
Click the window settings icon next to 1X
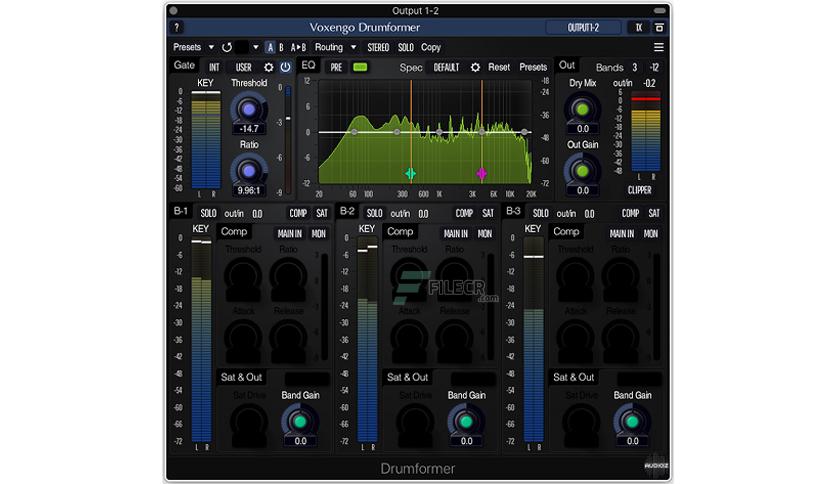659,27
